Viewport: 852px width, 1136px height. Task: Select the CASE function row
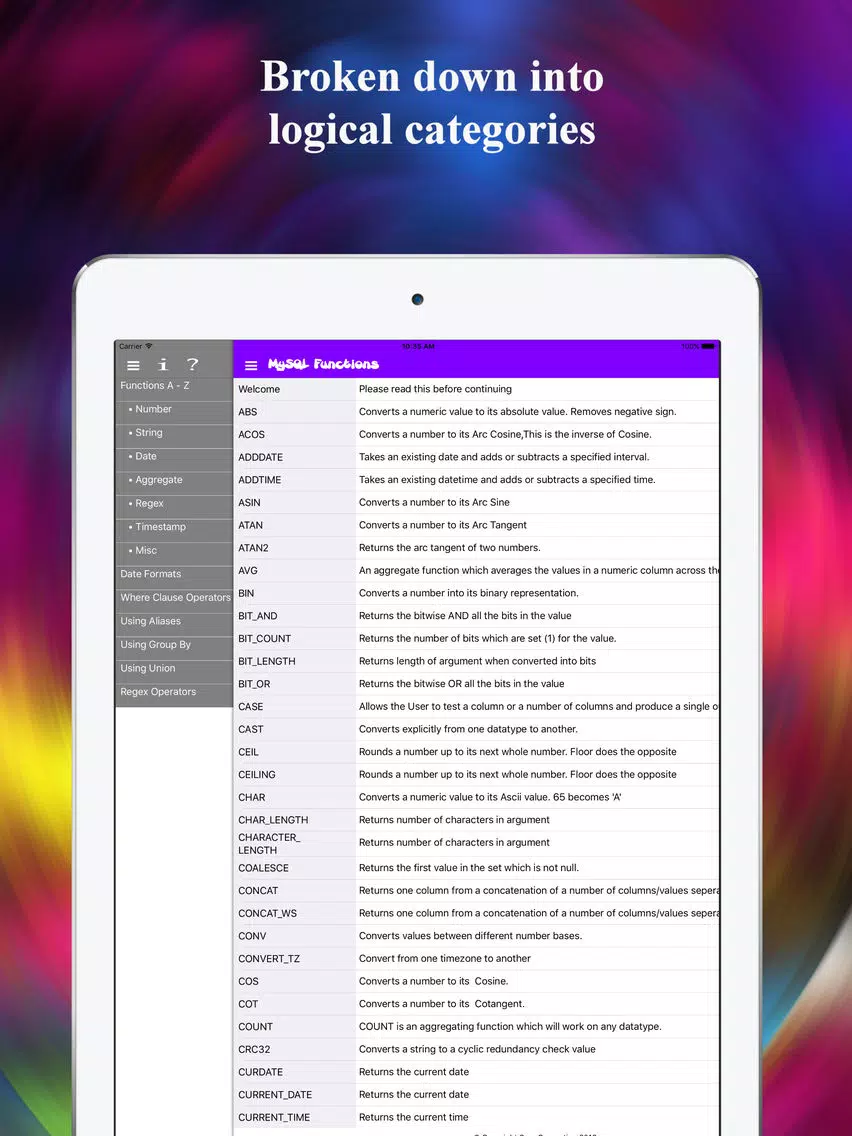pos(476,706)
